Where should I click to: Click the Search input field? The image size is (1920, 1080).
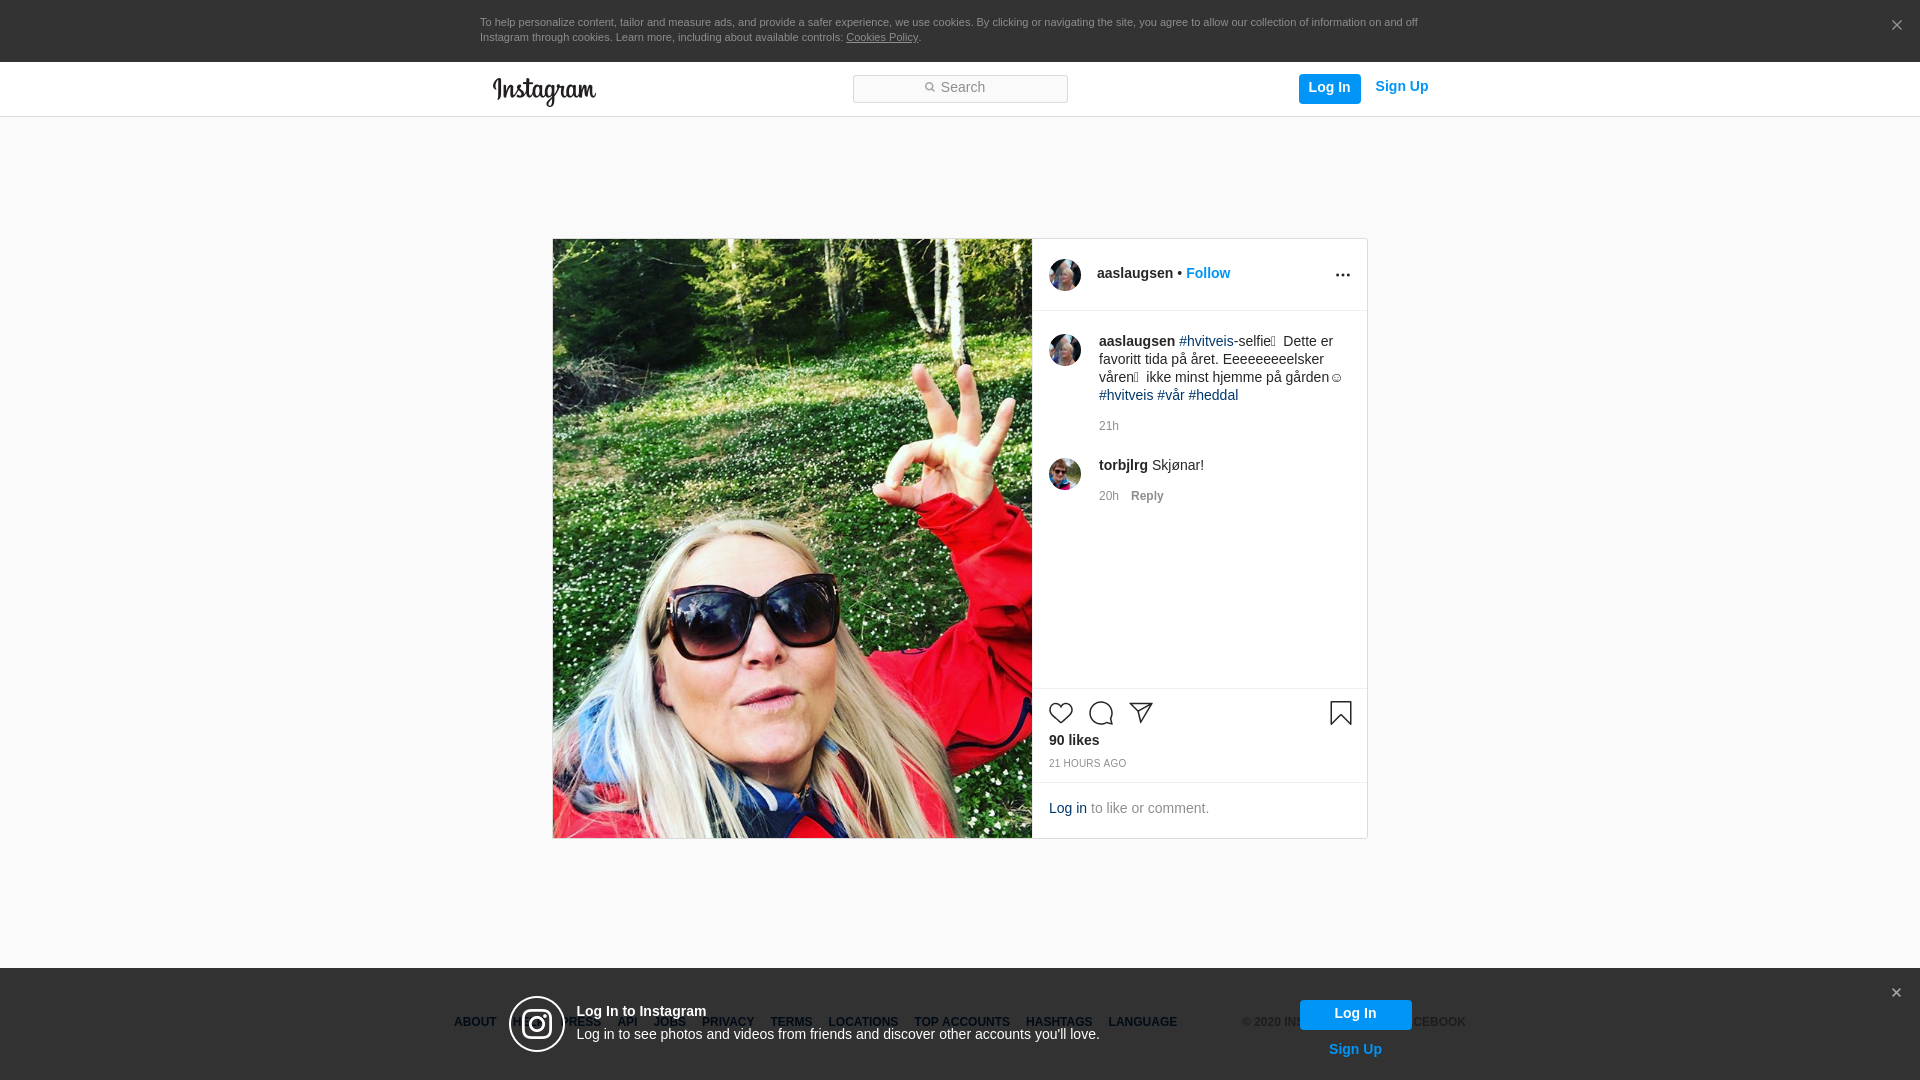pos(960,89)
